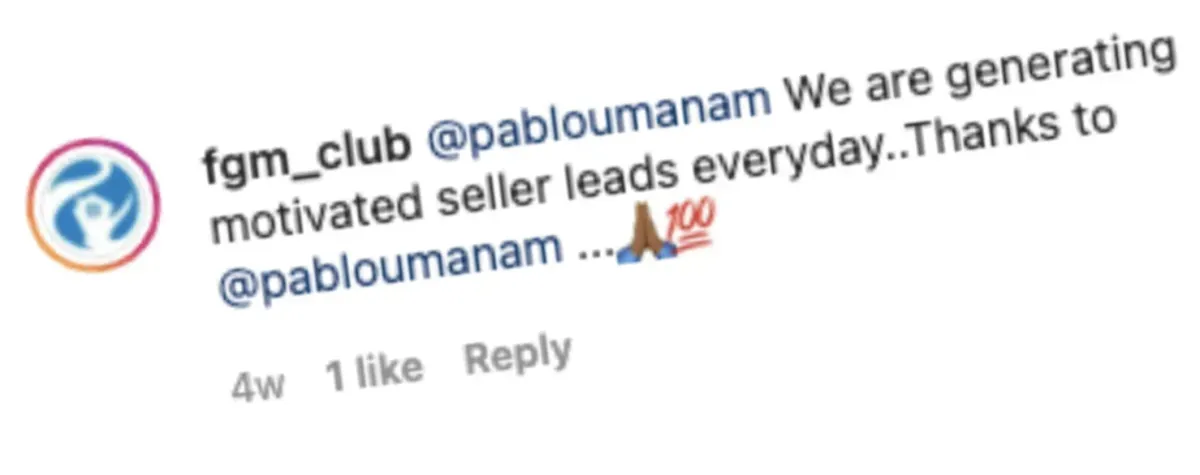Click the gradient story ring around avatar
The height and width of the screenshot is (475, 1200).
pos(92,205)
